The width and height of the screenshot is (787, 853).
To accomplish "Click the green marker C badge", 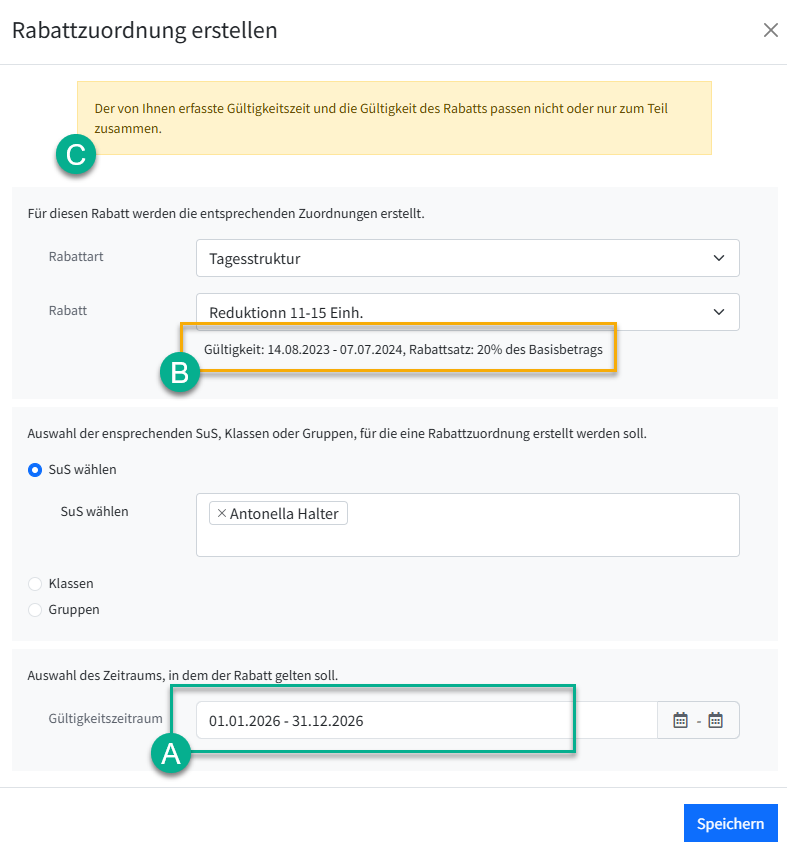I will pyautogui.click(x=75, y=155).
